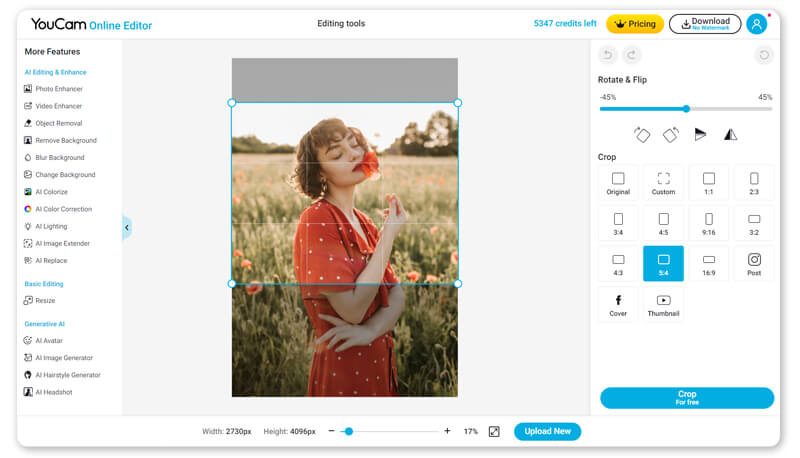Choose the Original crop option
Image resolution: width=800 pixels, height=458 pixels.
click(x=618, y=183)
